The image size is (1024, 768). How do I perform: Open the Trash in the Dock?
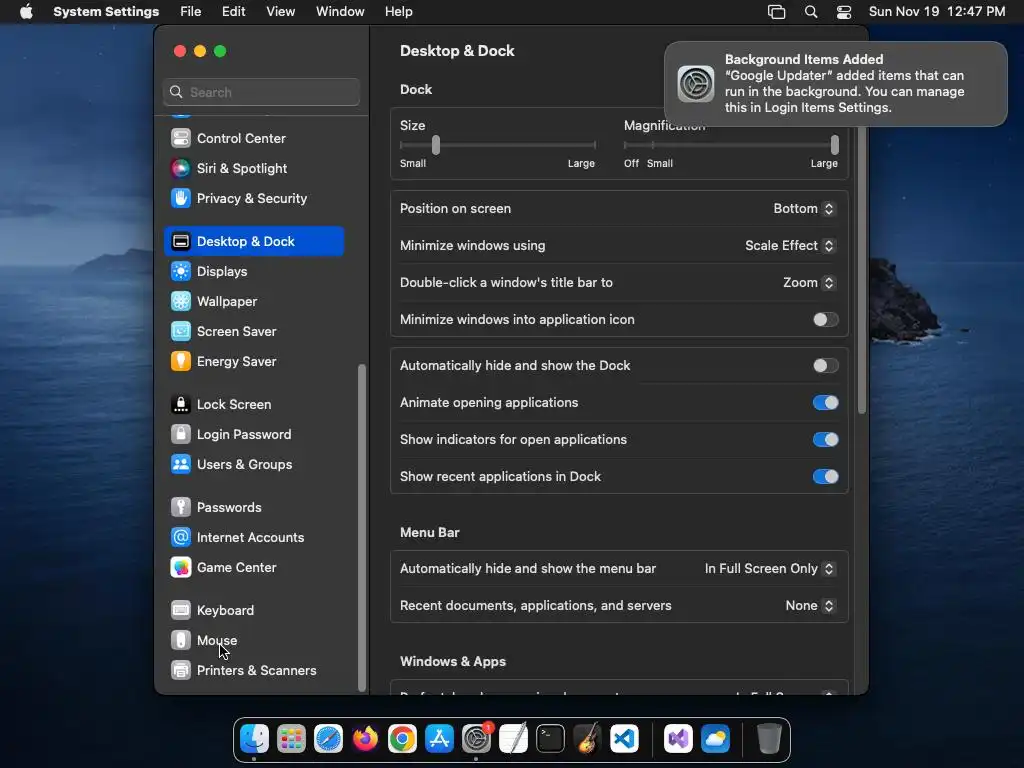(x=769, y=739)
